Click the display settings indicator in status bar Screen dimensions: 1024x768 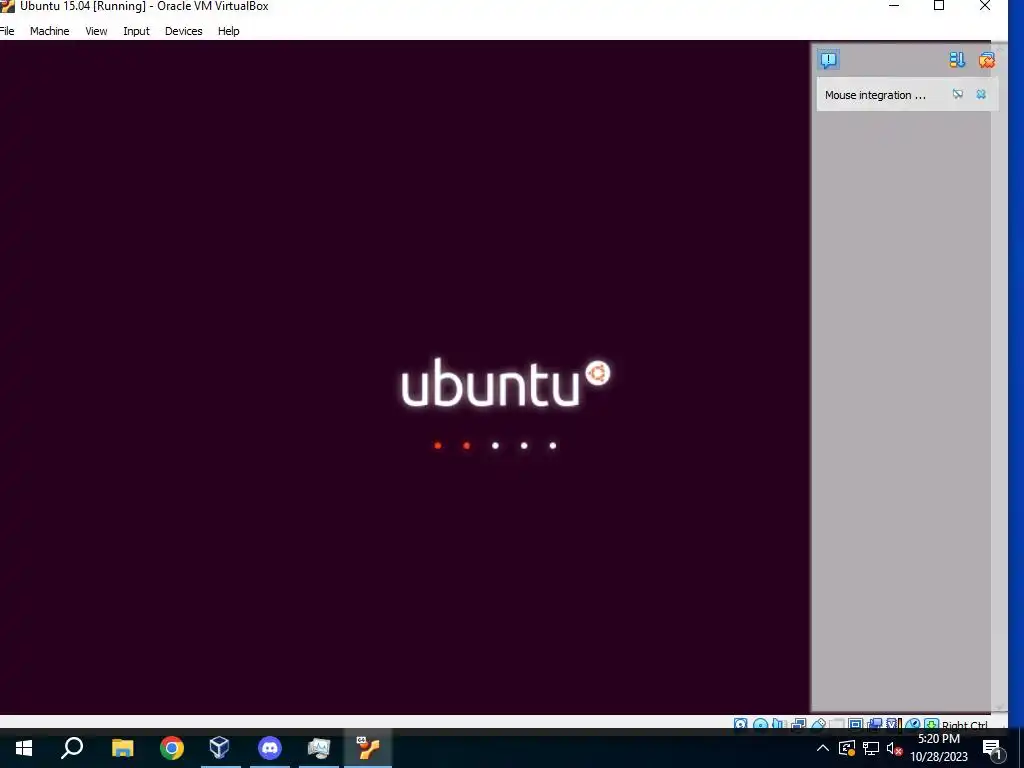(856, 724)
